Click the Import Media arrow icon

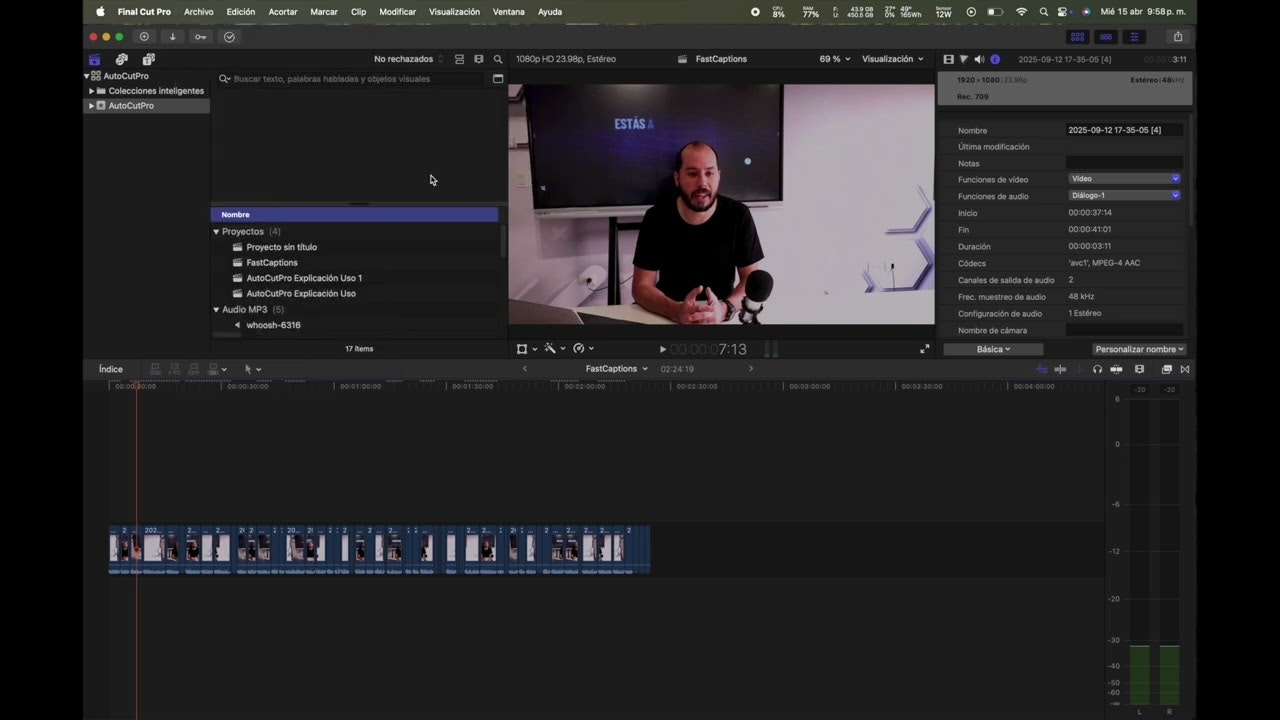click(x=172, y=37)
